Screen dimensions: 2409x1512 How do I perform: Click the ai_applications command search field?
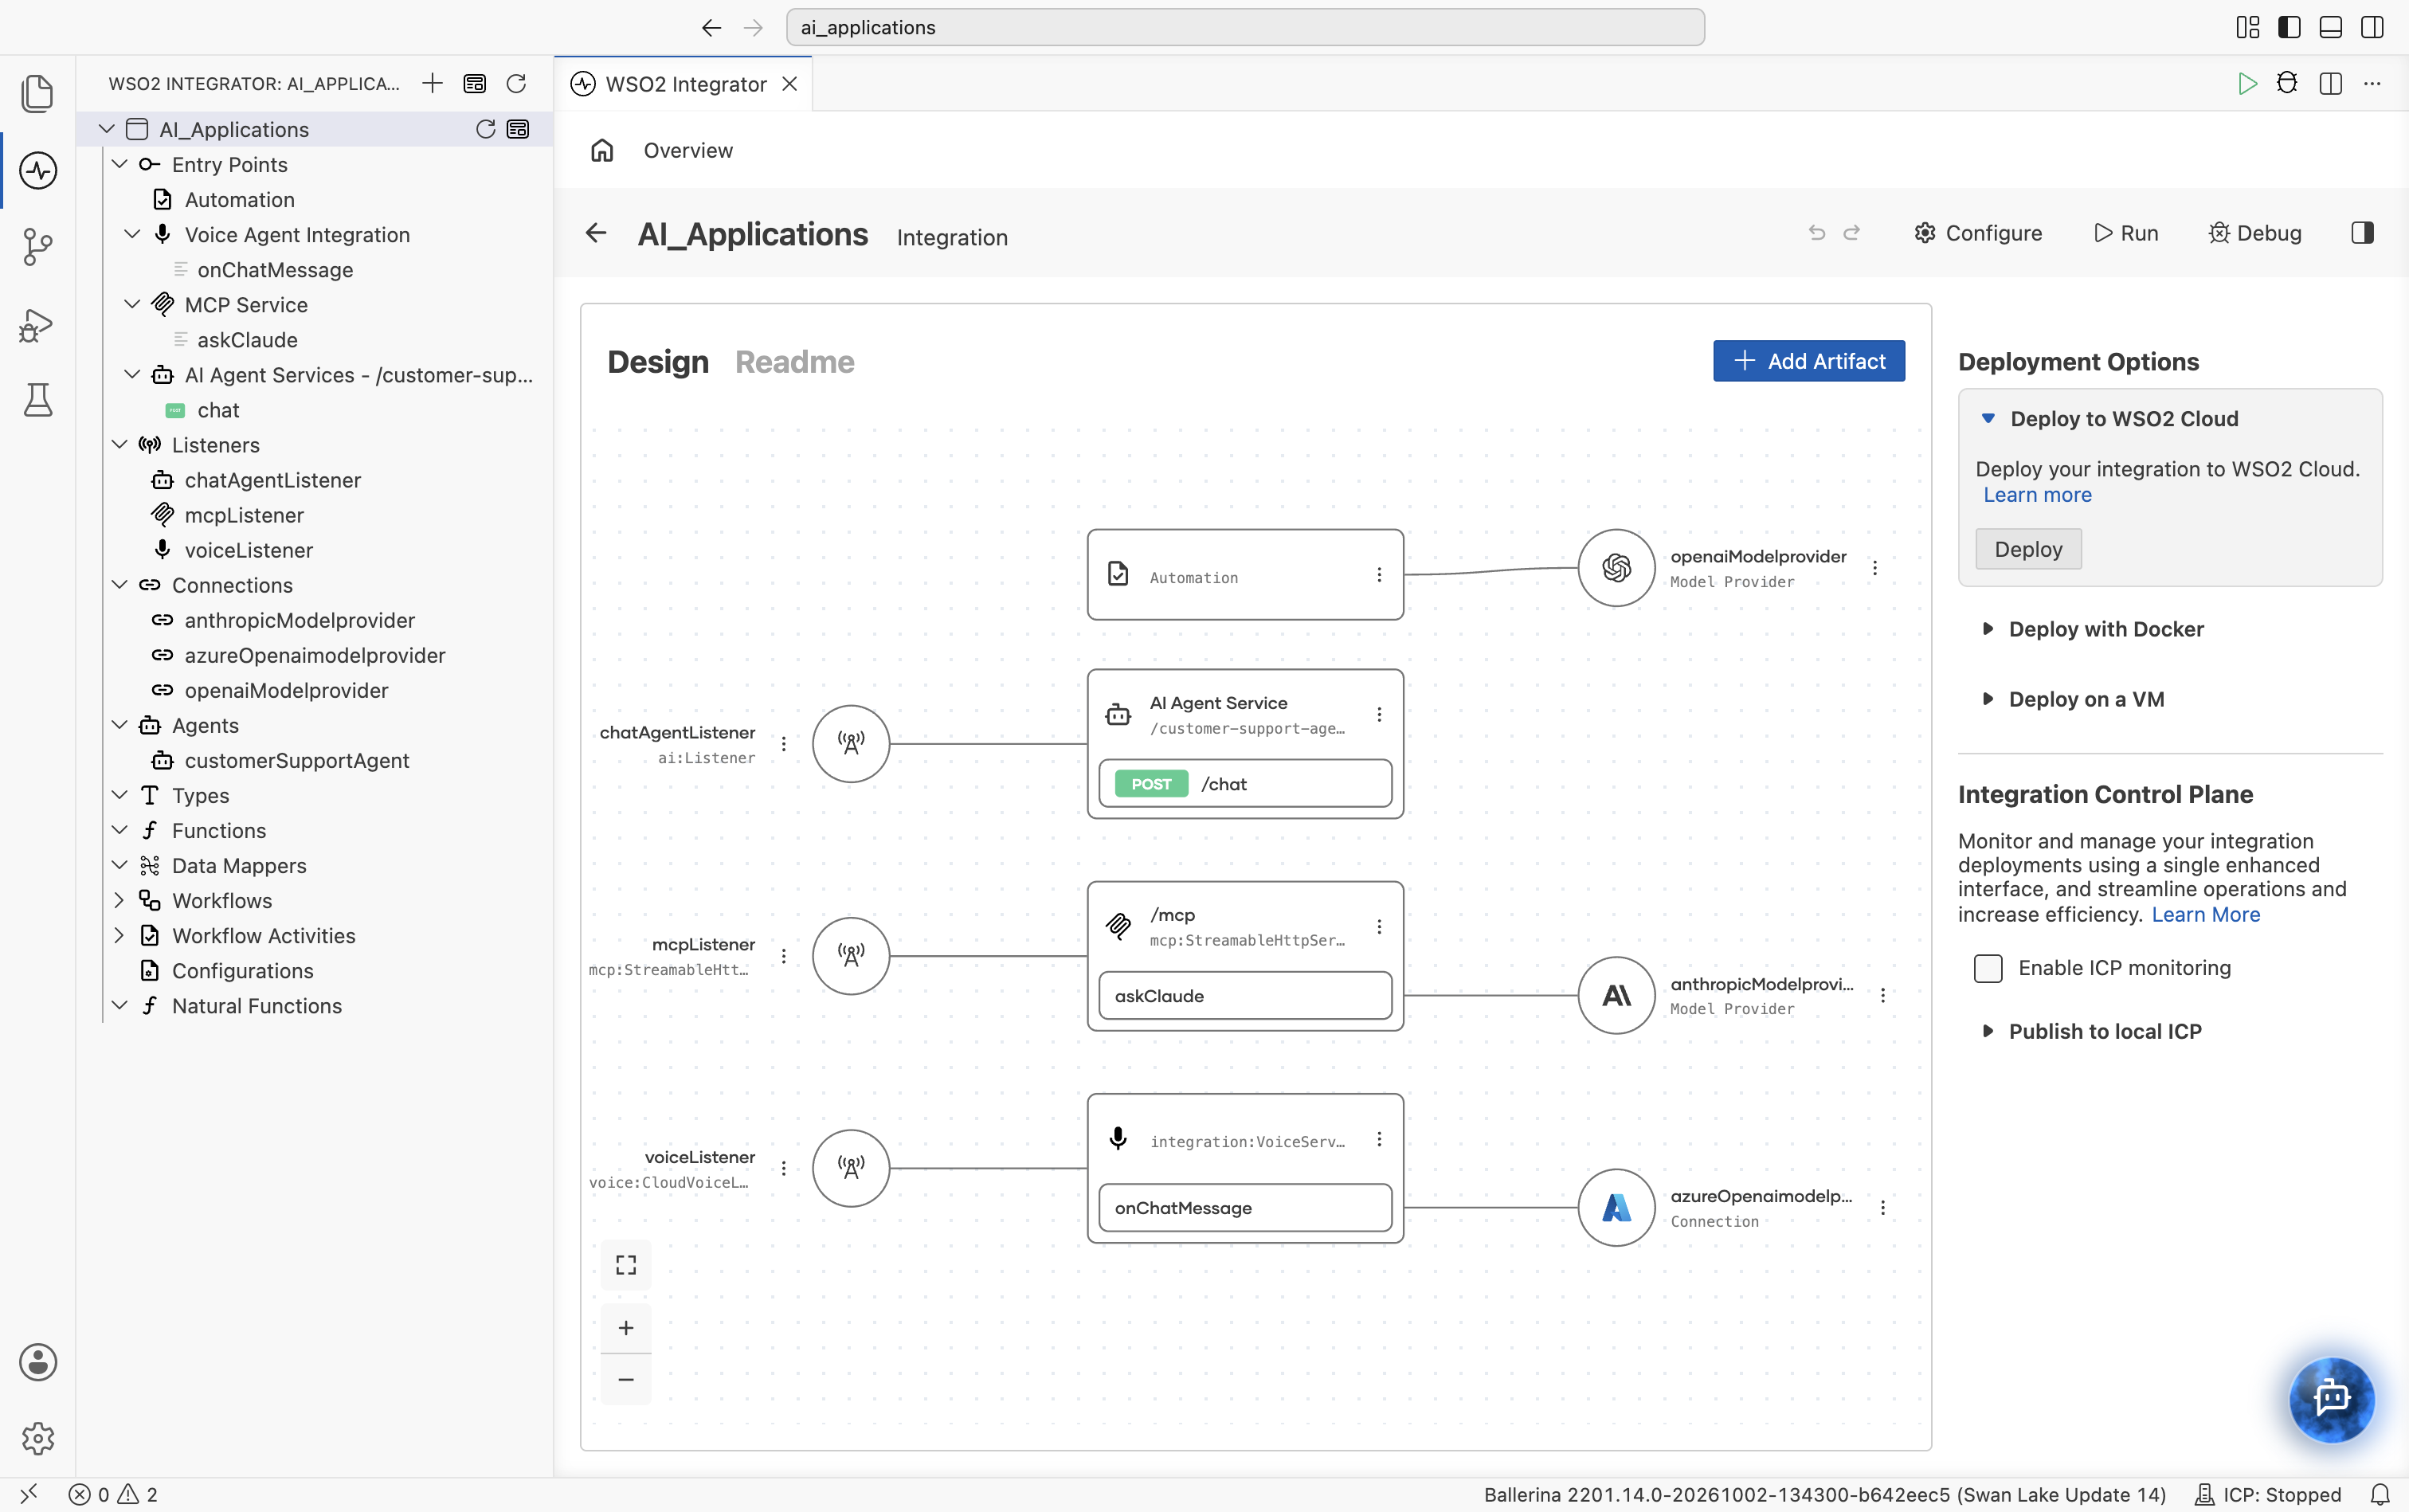click(x=1245, y=27)
